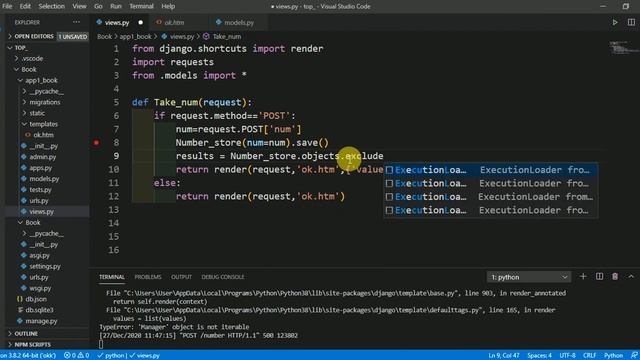This screenshot has height=360, width=640.
Task: Open tests.py in the explorer
Action: tap(40, 190)
